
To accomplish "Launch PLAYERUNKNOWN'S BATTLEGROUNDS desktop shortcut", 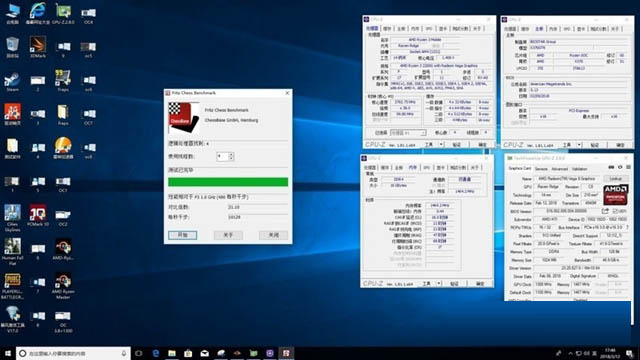I will [x=12, y=286].
